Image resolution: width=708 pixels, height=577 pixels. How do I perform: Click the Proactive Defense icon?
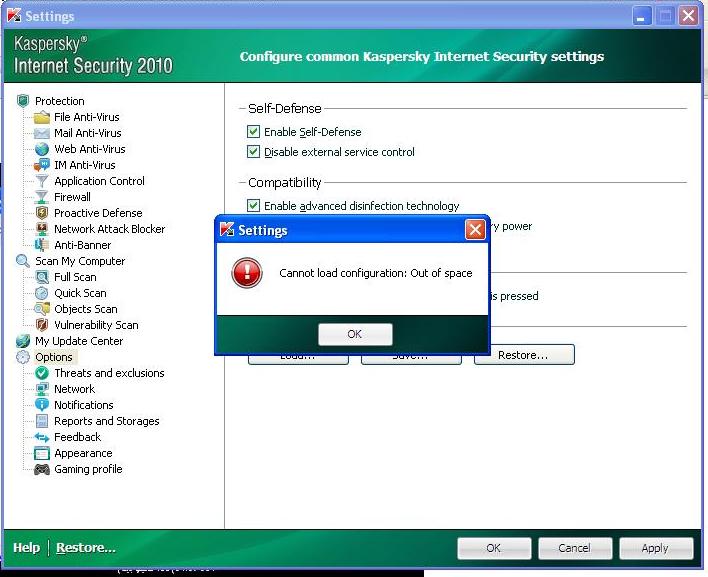click(x=42, y=213)
